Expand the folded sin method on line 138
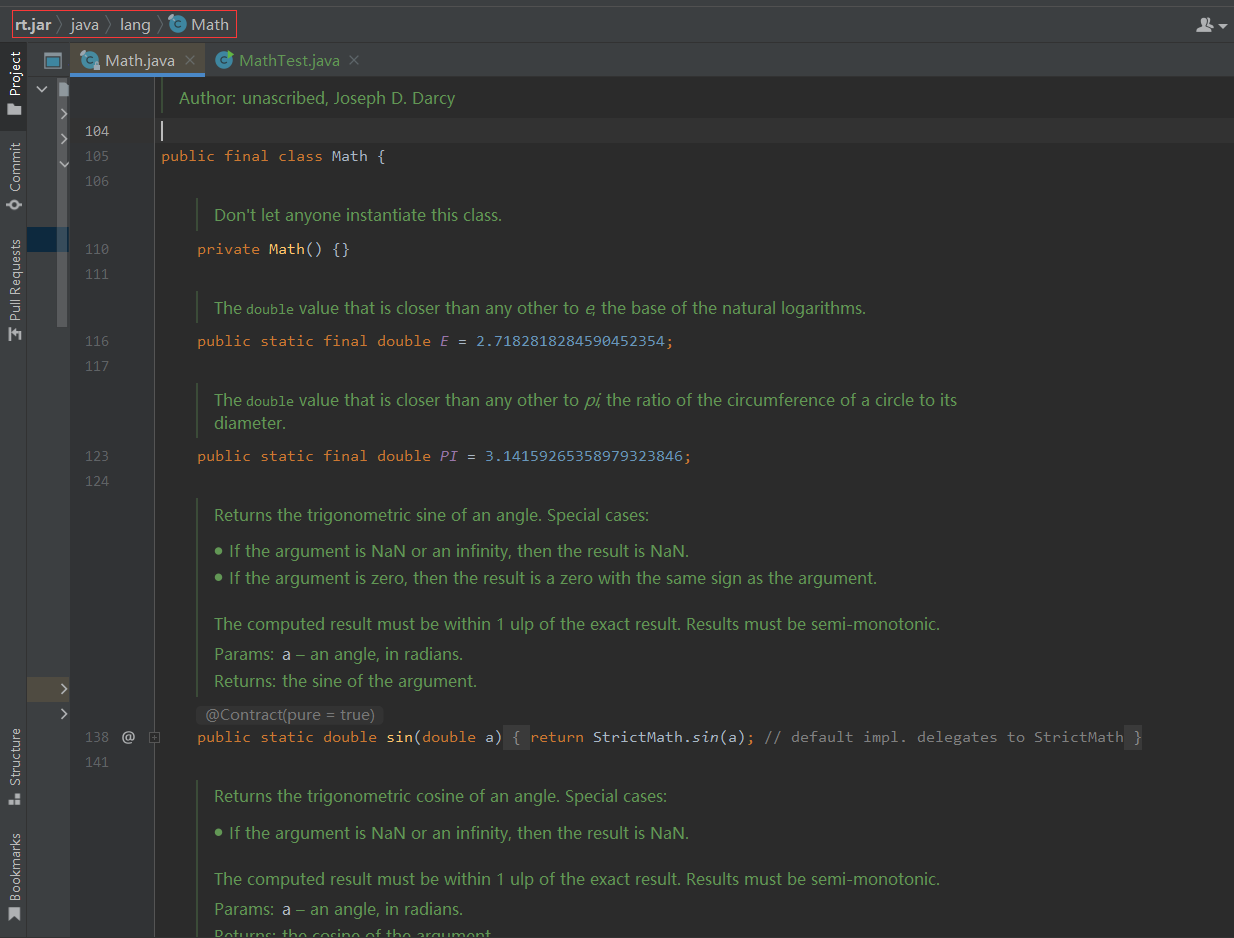Viewport: 1234px width, 938px height. [155, 737]
